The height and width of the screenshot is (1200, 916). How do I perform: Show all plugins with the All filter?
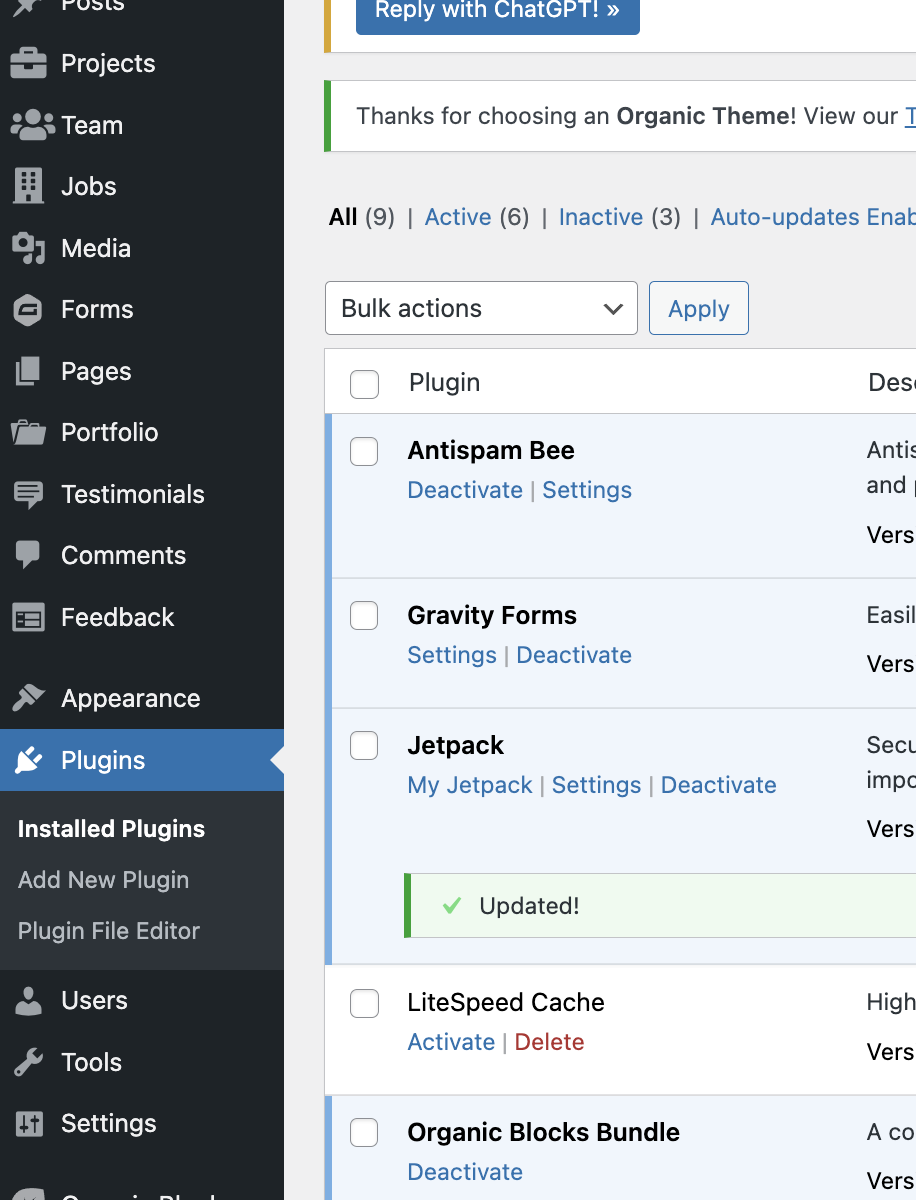coord(343,217)
